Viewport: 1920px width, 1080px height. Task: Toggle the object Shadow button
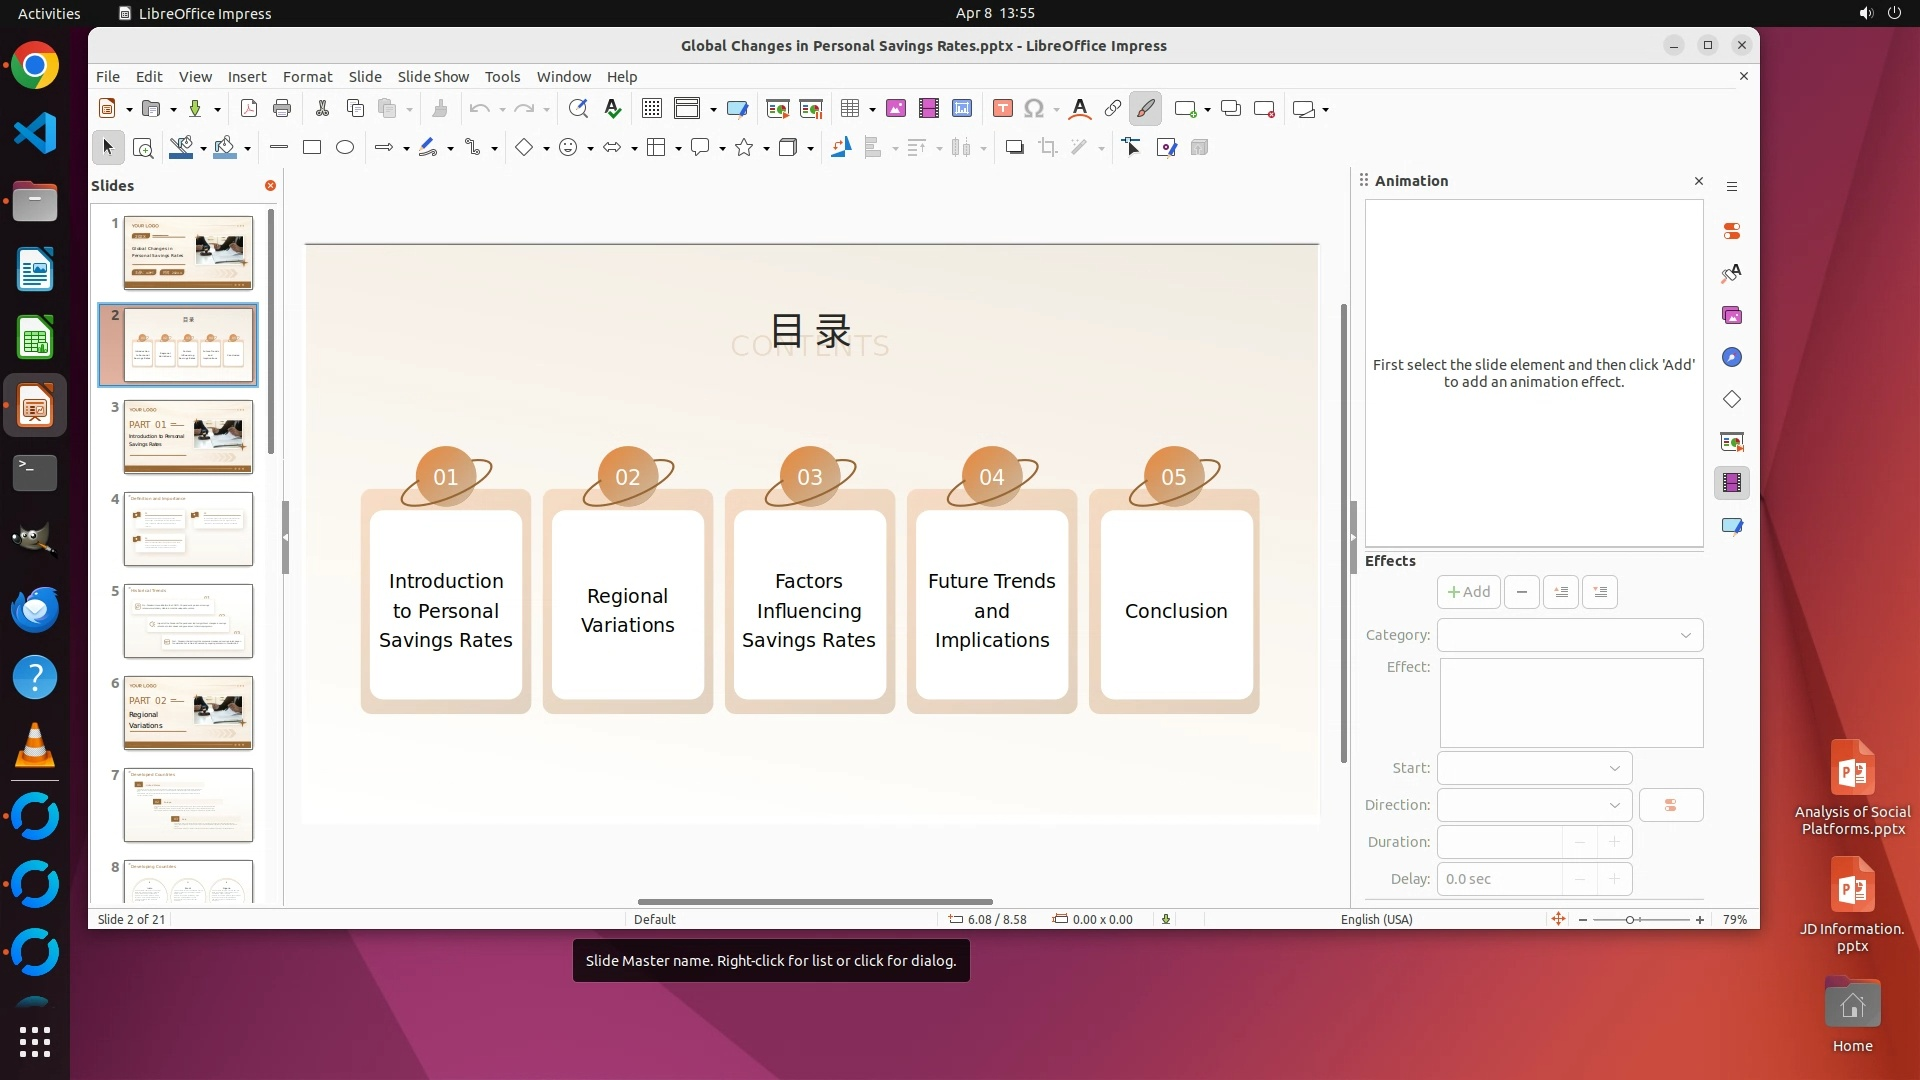click(x=1014, y=148)
